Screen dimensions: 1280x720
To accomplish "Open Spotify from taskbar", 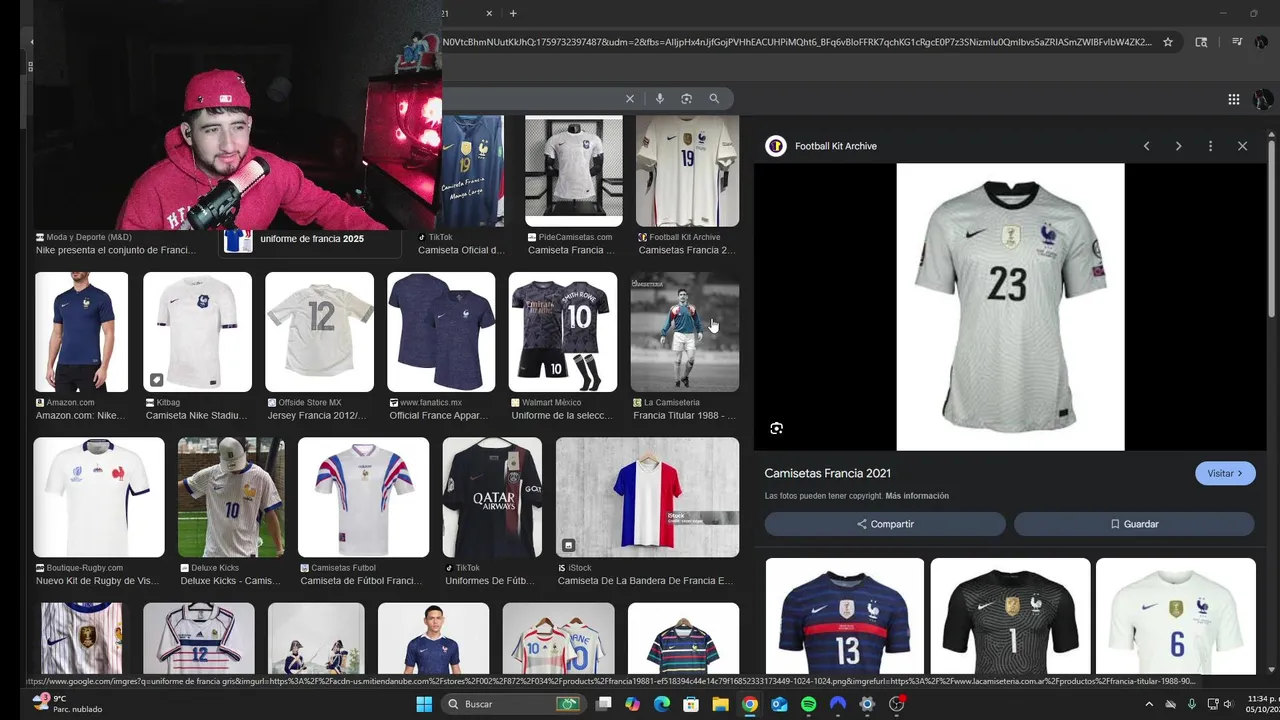I will pyautogui.click(x=809, y=704).
